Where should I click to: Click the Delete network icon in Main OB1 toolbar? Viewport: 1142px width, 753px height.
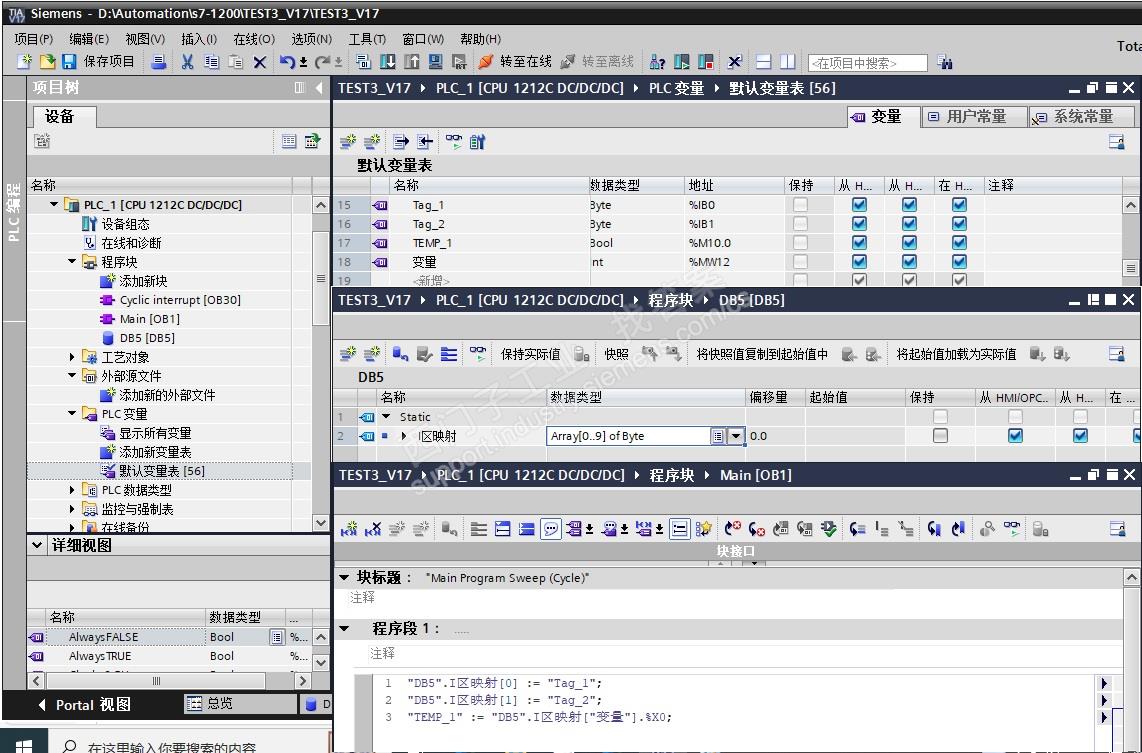click(x=373, y=529)
